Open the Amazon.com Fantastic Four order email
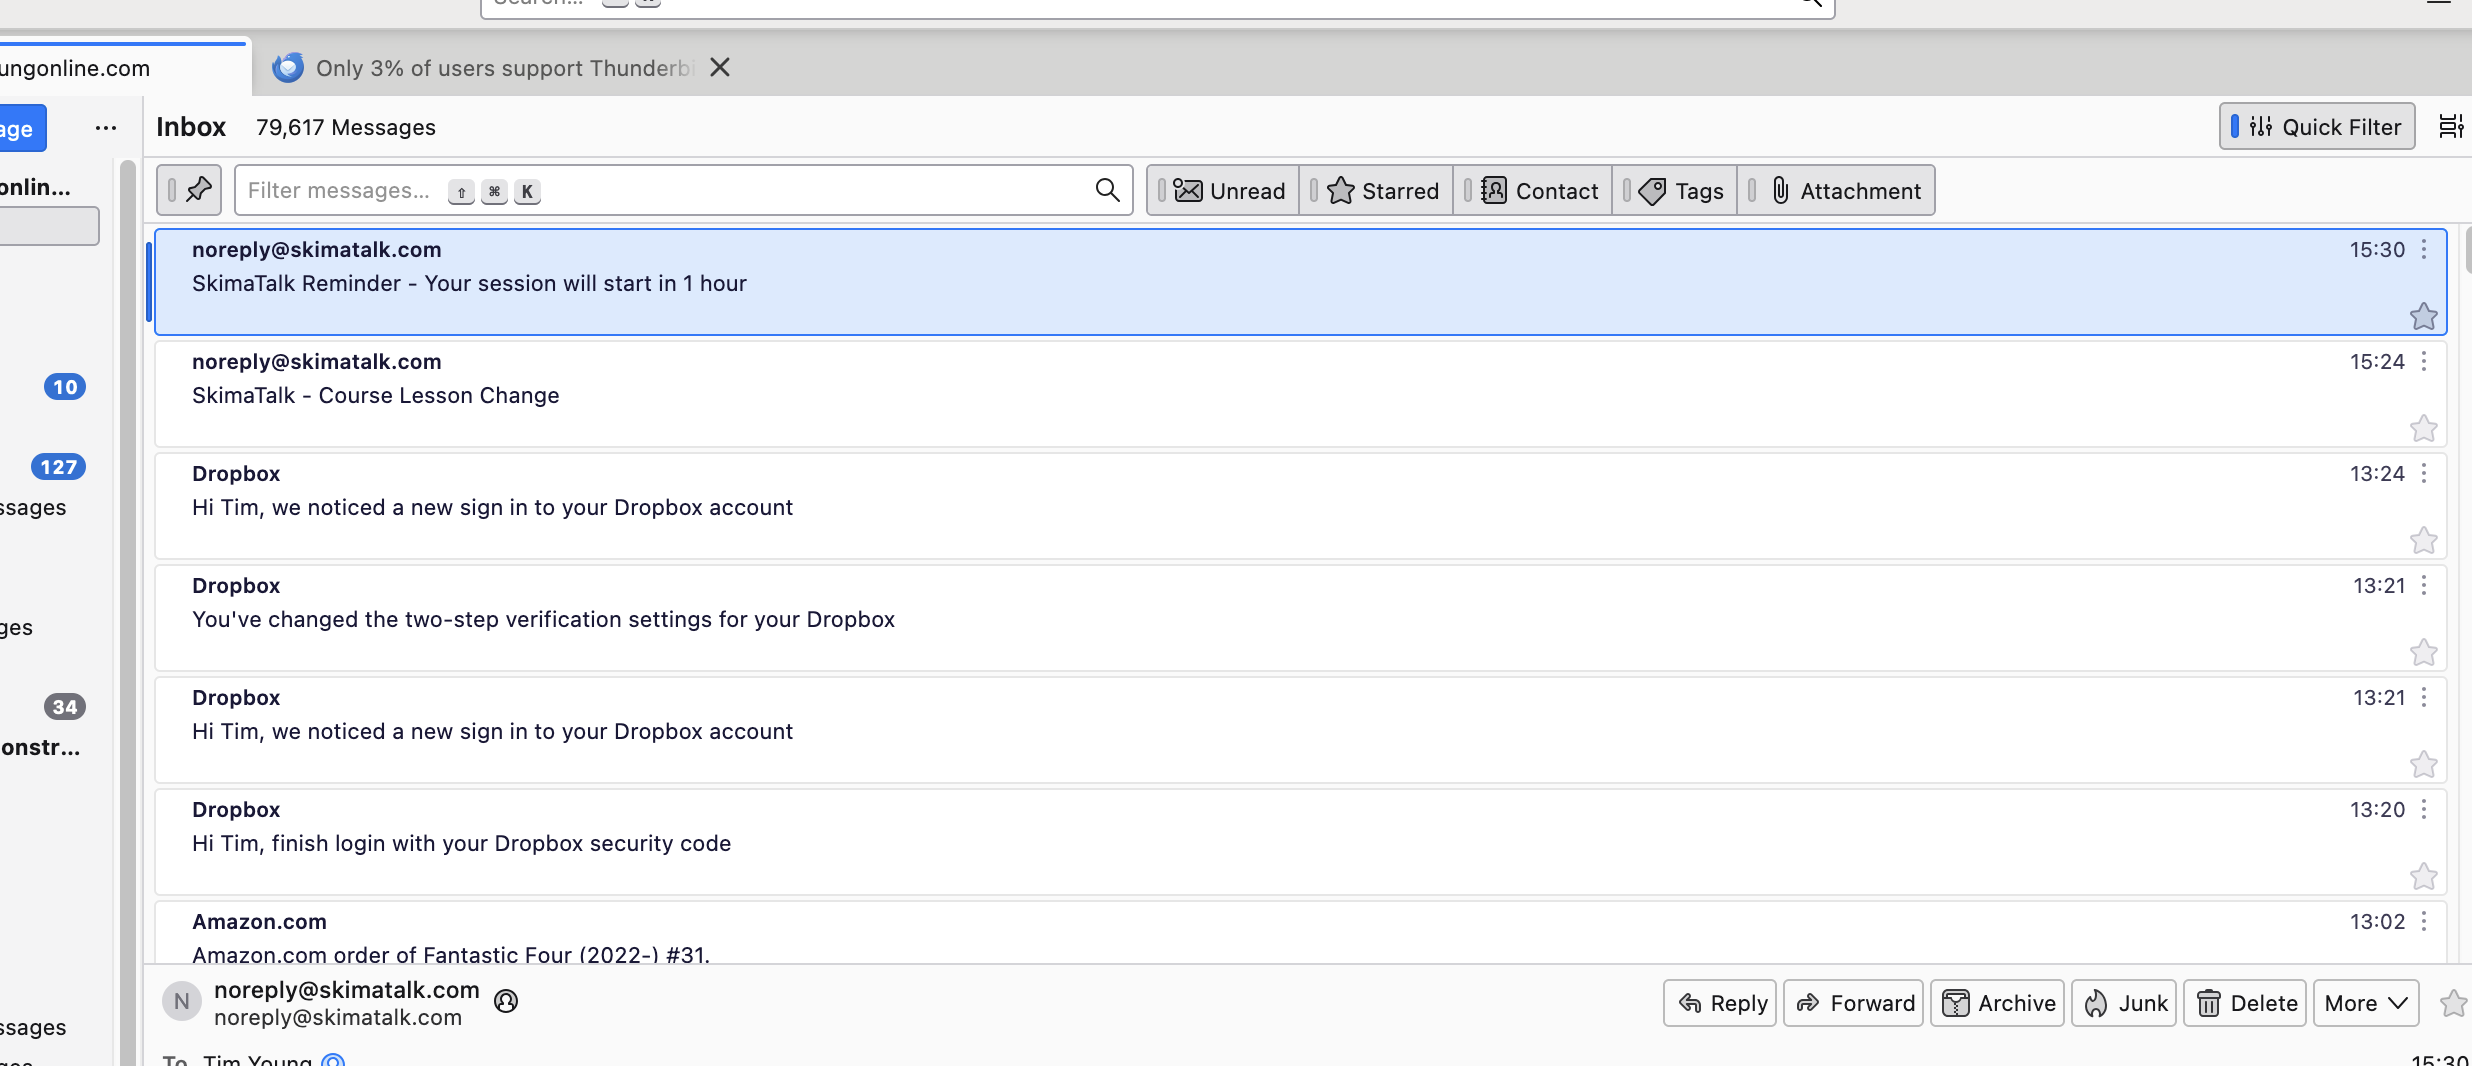This screenshot has width=2472, height=1066. click(1300, 933)
